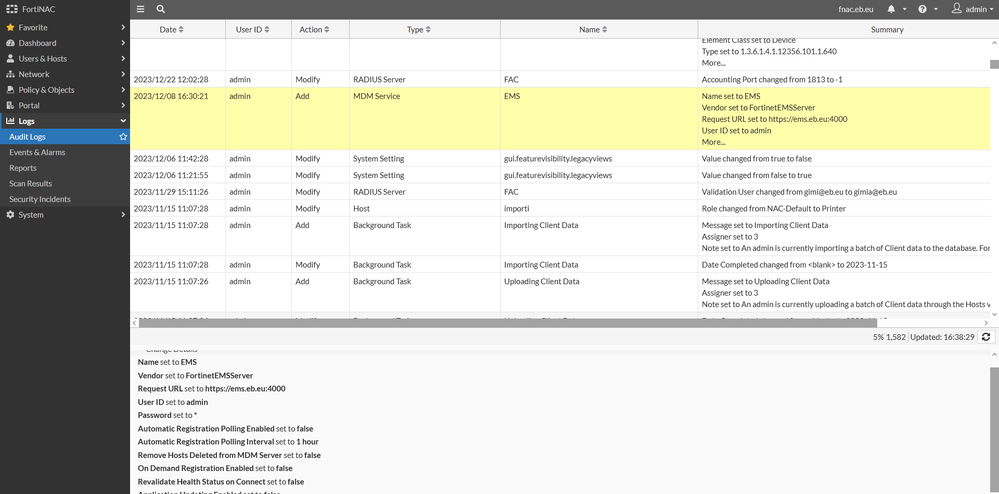Open the search magnifier icon
This screenshot has height=494, width=999.
coord(160,9)
